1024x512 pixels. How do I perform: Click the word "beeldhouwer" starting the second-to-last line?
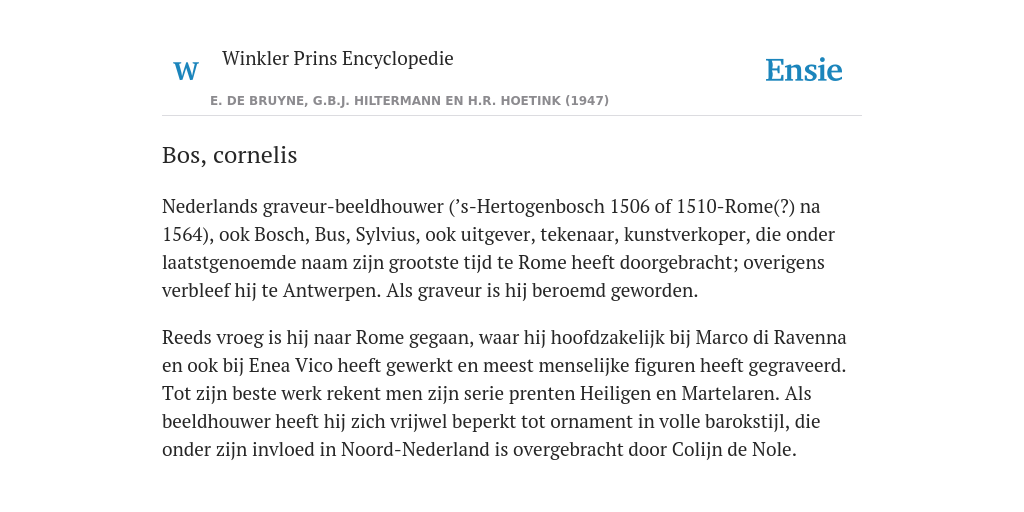tap(216, 423)
